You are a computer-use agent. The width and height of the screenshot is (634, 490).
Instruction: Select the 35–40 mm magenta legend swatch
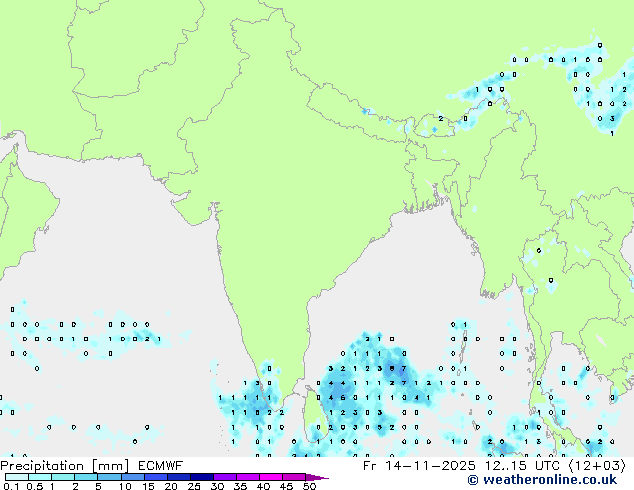click(x=248, y=477)
